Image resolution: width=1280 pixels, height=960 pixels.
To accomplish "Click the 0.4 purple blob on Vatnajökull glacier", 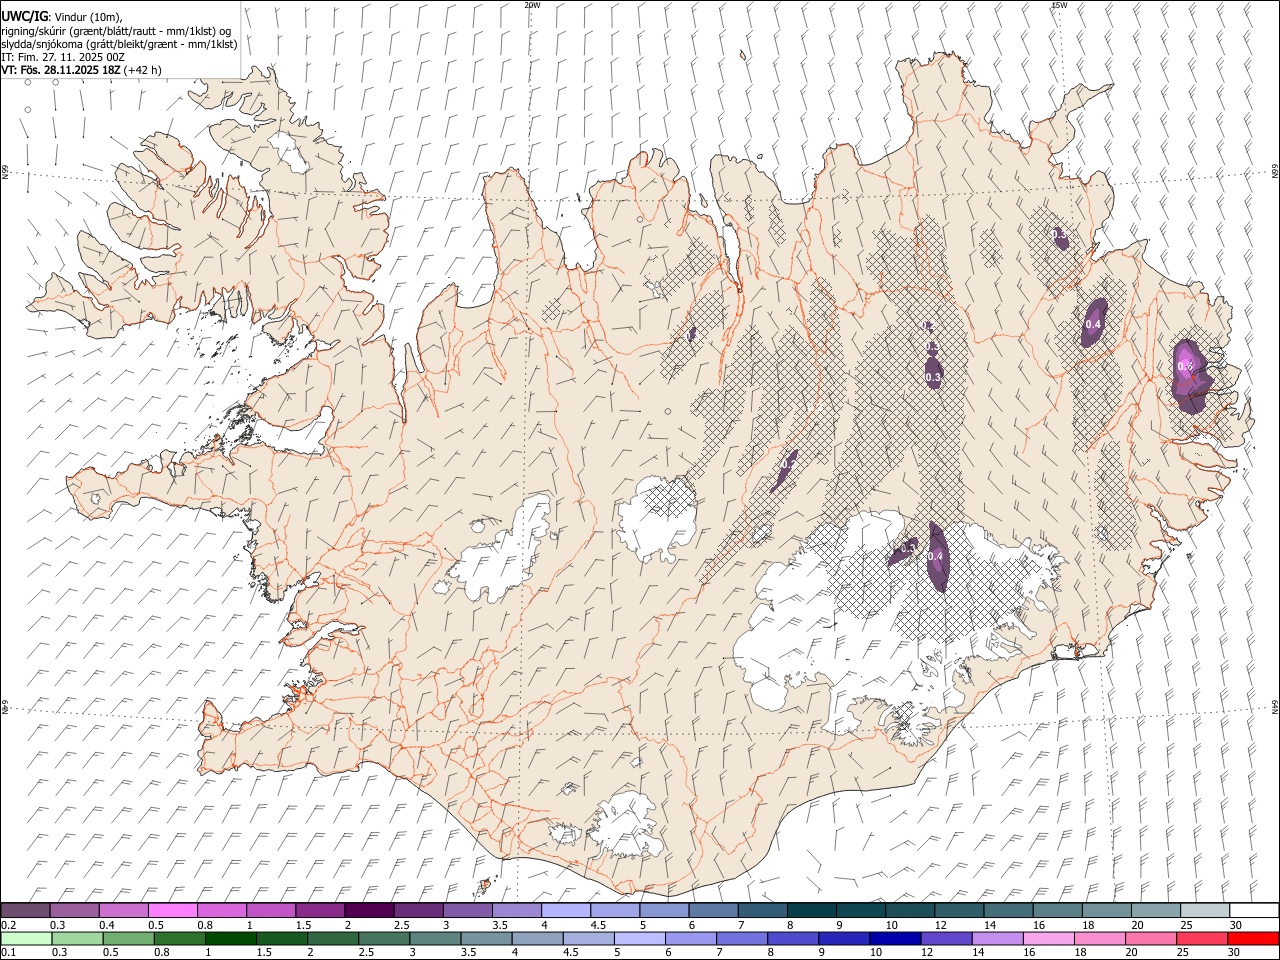I will (x=937, y=555).
